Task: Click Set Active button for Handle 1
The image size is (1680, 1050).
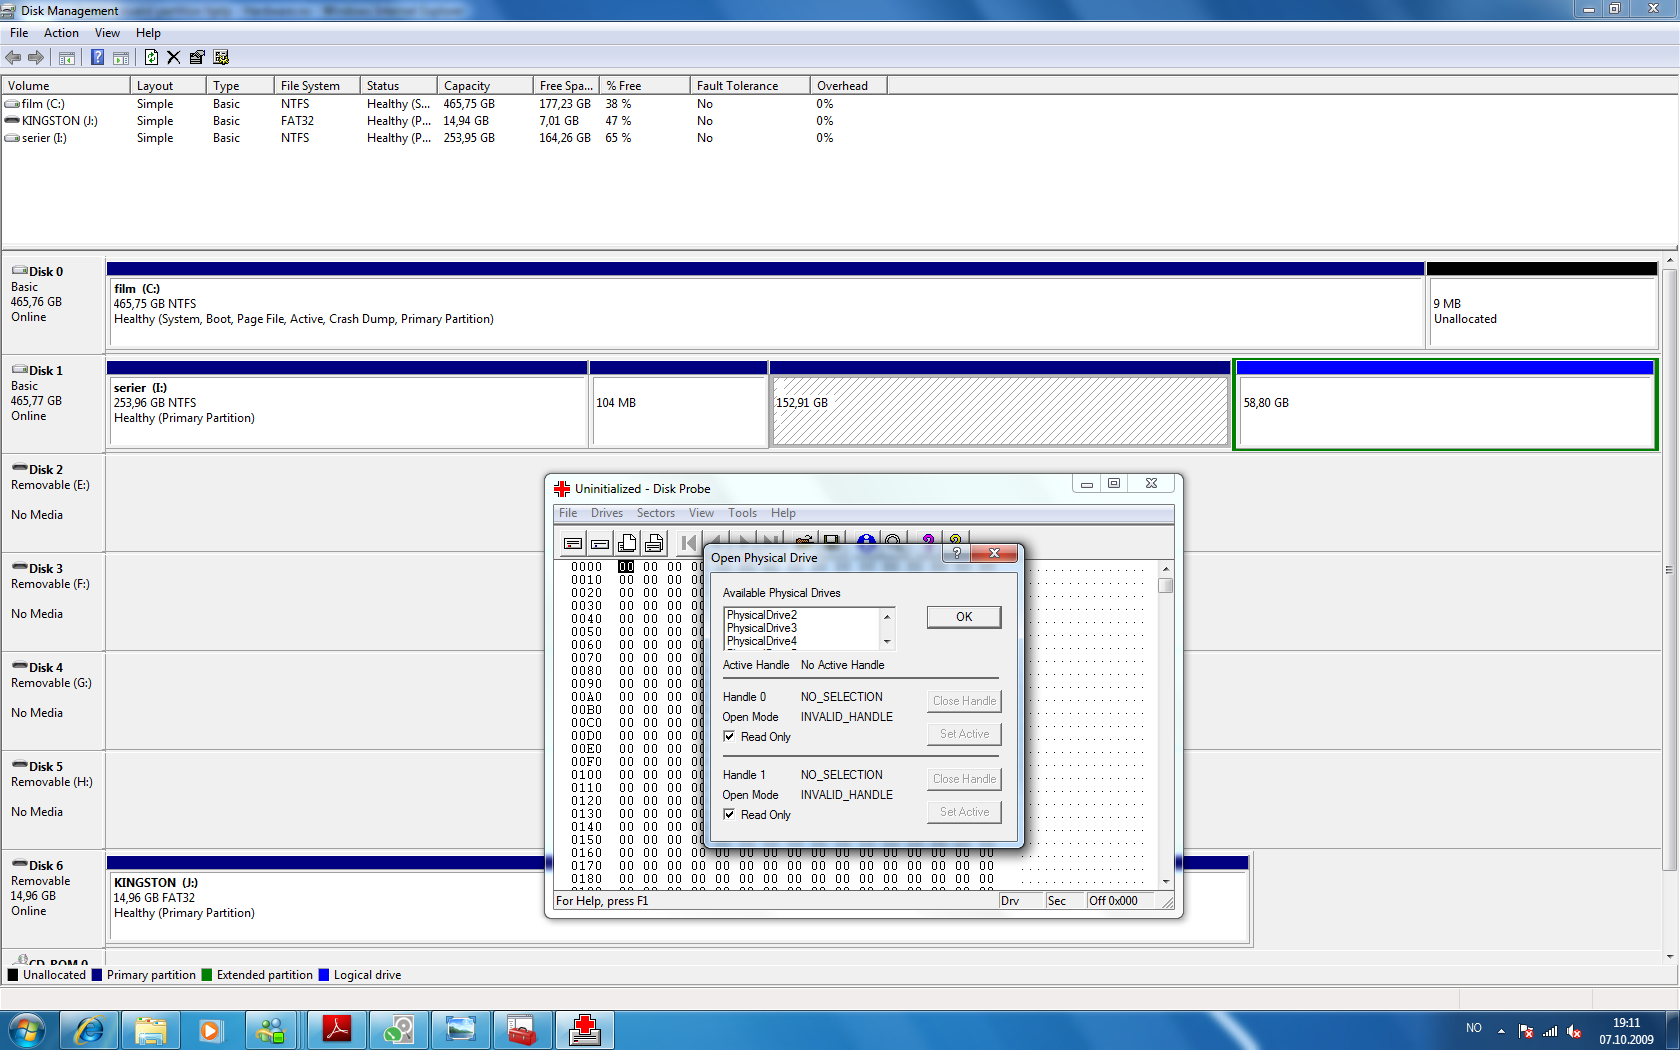Action: coord(964,812)
